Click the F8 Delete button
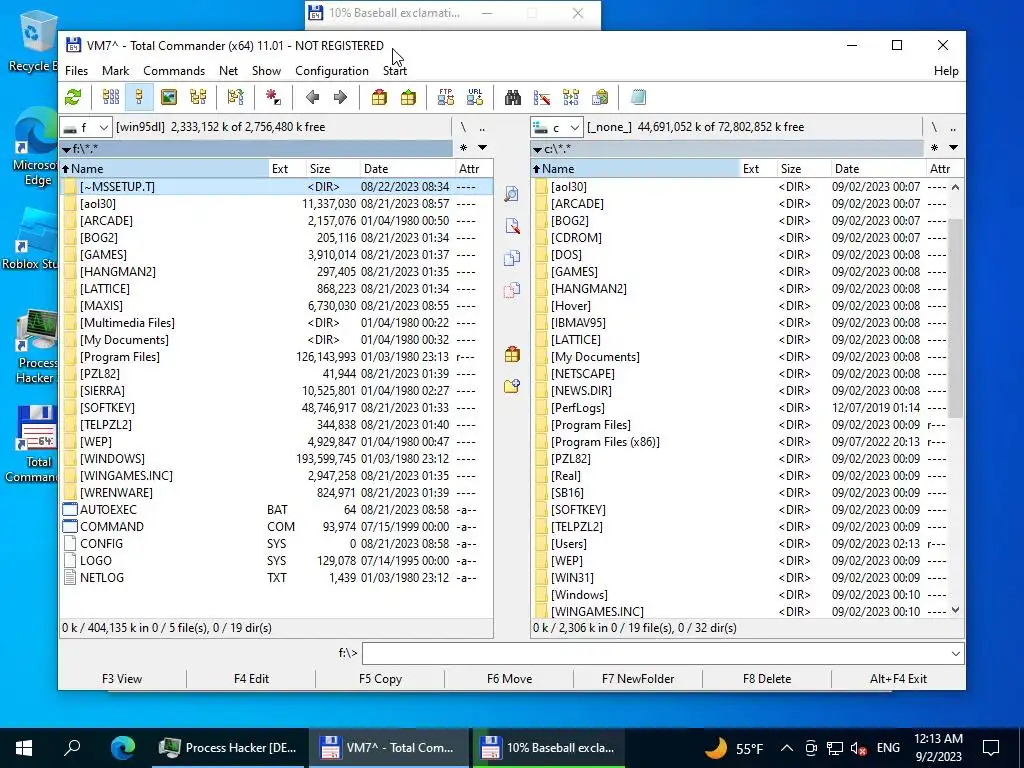Screen dimensions: 1024x768 pos(767,679)
